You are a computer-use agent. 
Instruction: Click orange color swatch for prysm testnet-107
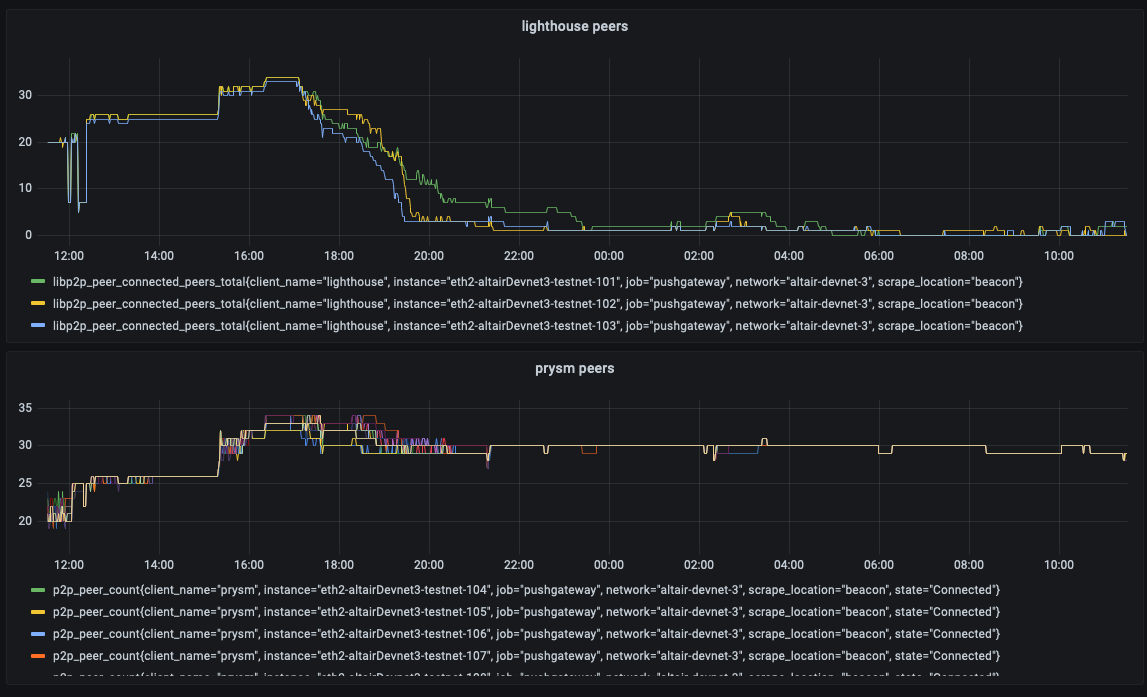[39, 656]
